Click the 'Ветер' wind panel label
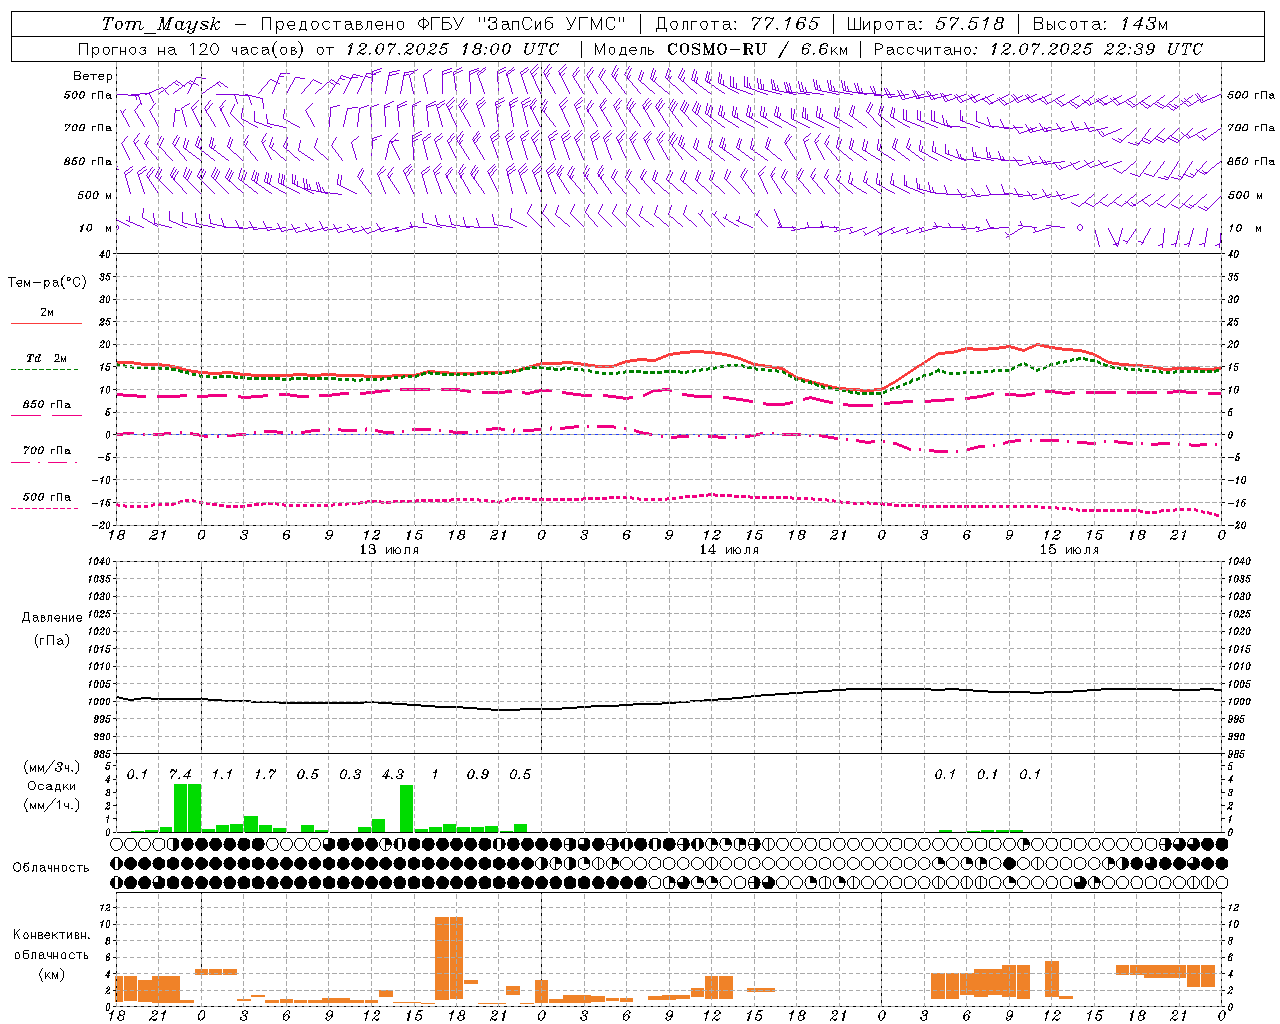The height and width of the screenshot is (1024, 1280). [x=93, y=76]
